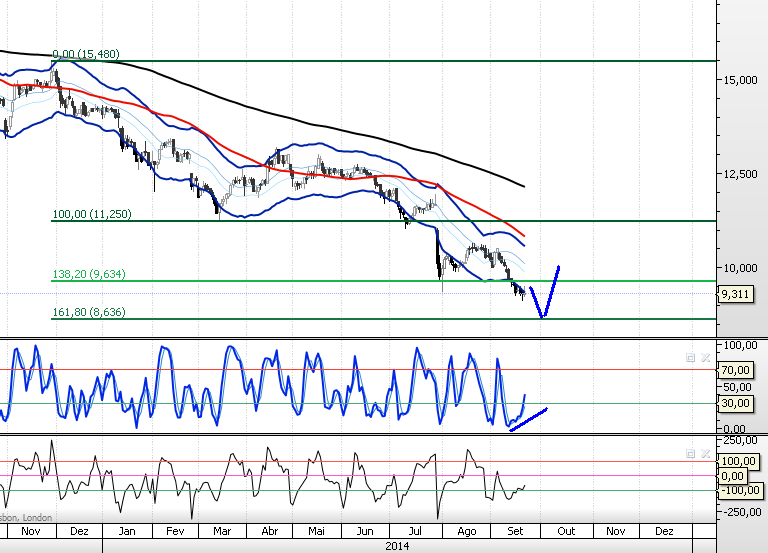The height and width of the screenshot is (553, 768).
Task: Click the 100,00 level tag on CCI panel
Action: (738, 461)
